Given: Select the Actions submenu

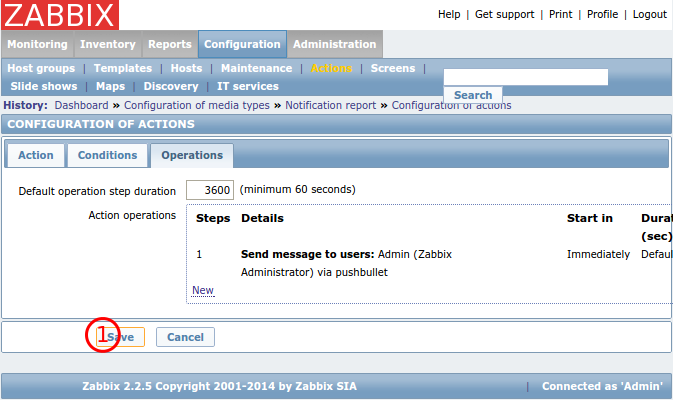Looking at the screenshot, I should click(x=331, y=68).
